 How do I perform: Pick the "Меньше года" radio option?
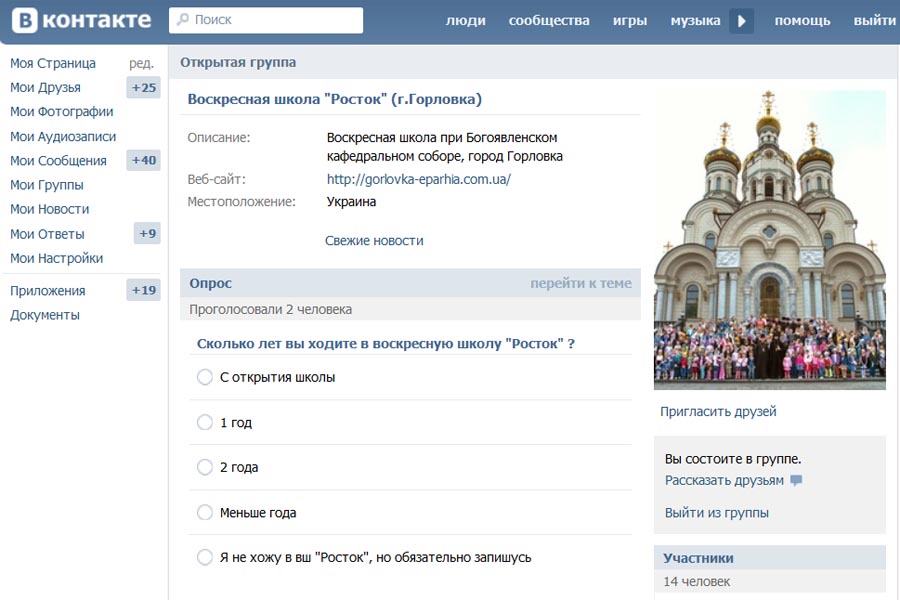205,513
